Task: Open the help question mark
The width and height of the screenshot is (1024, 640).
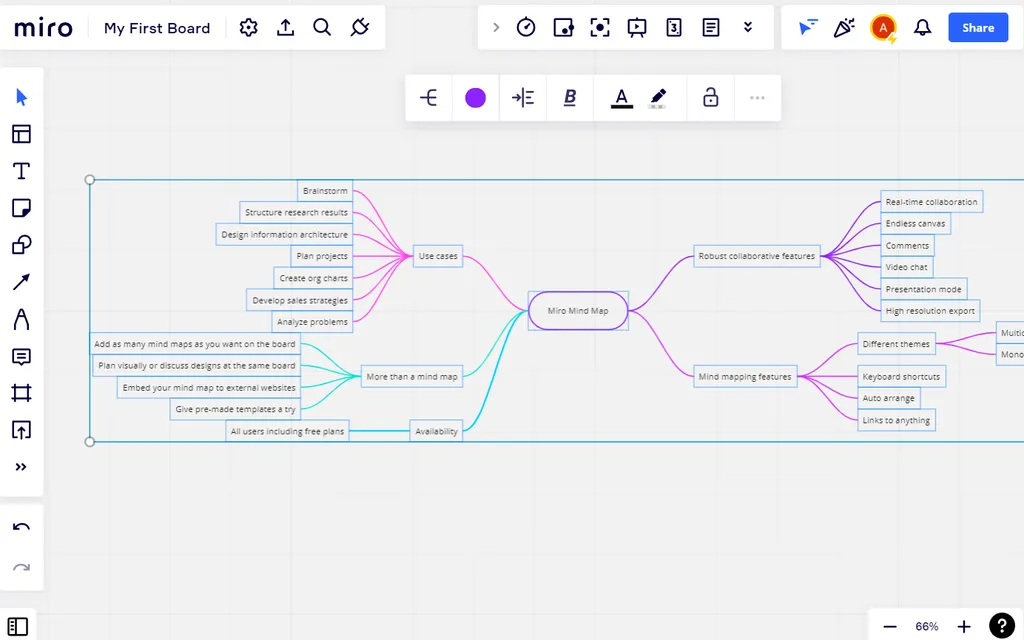Action: click(1002, 626)
